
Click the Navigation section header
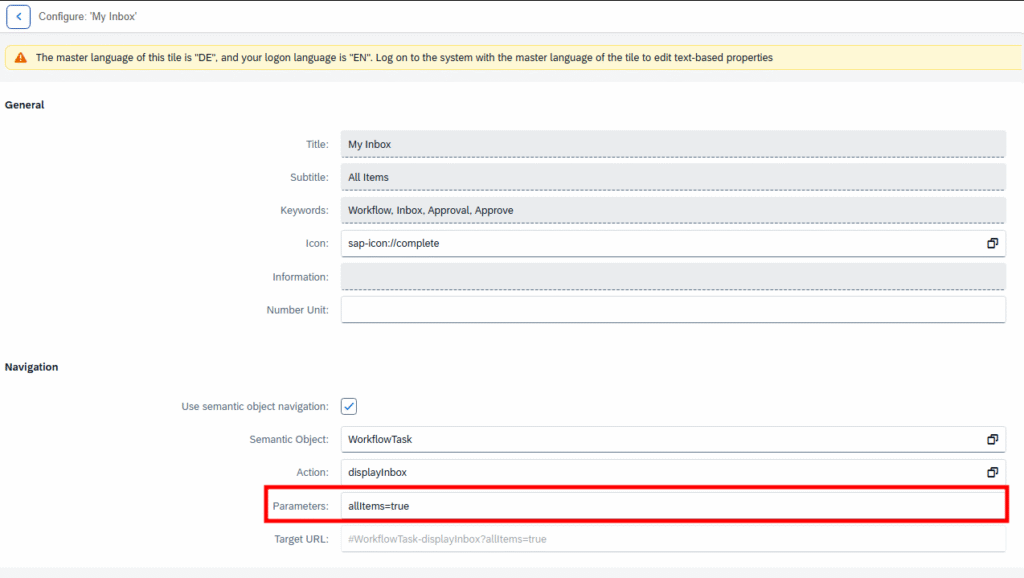32,367
